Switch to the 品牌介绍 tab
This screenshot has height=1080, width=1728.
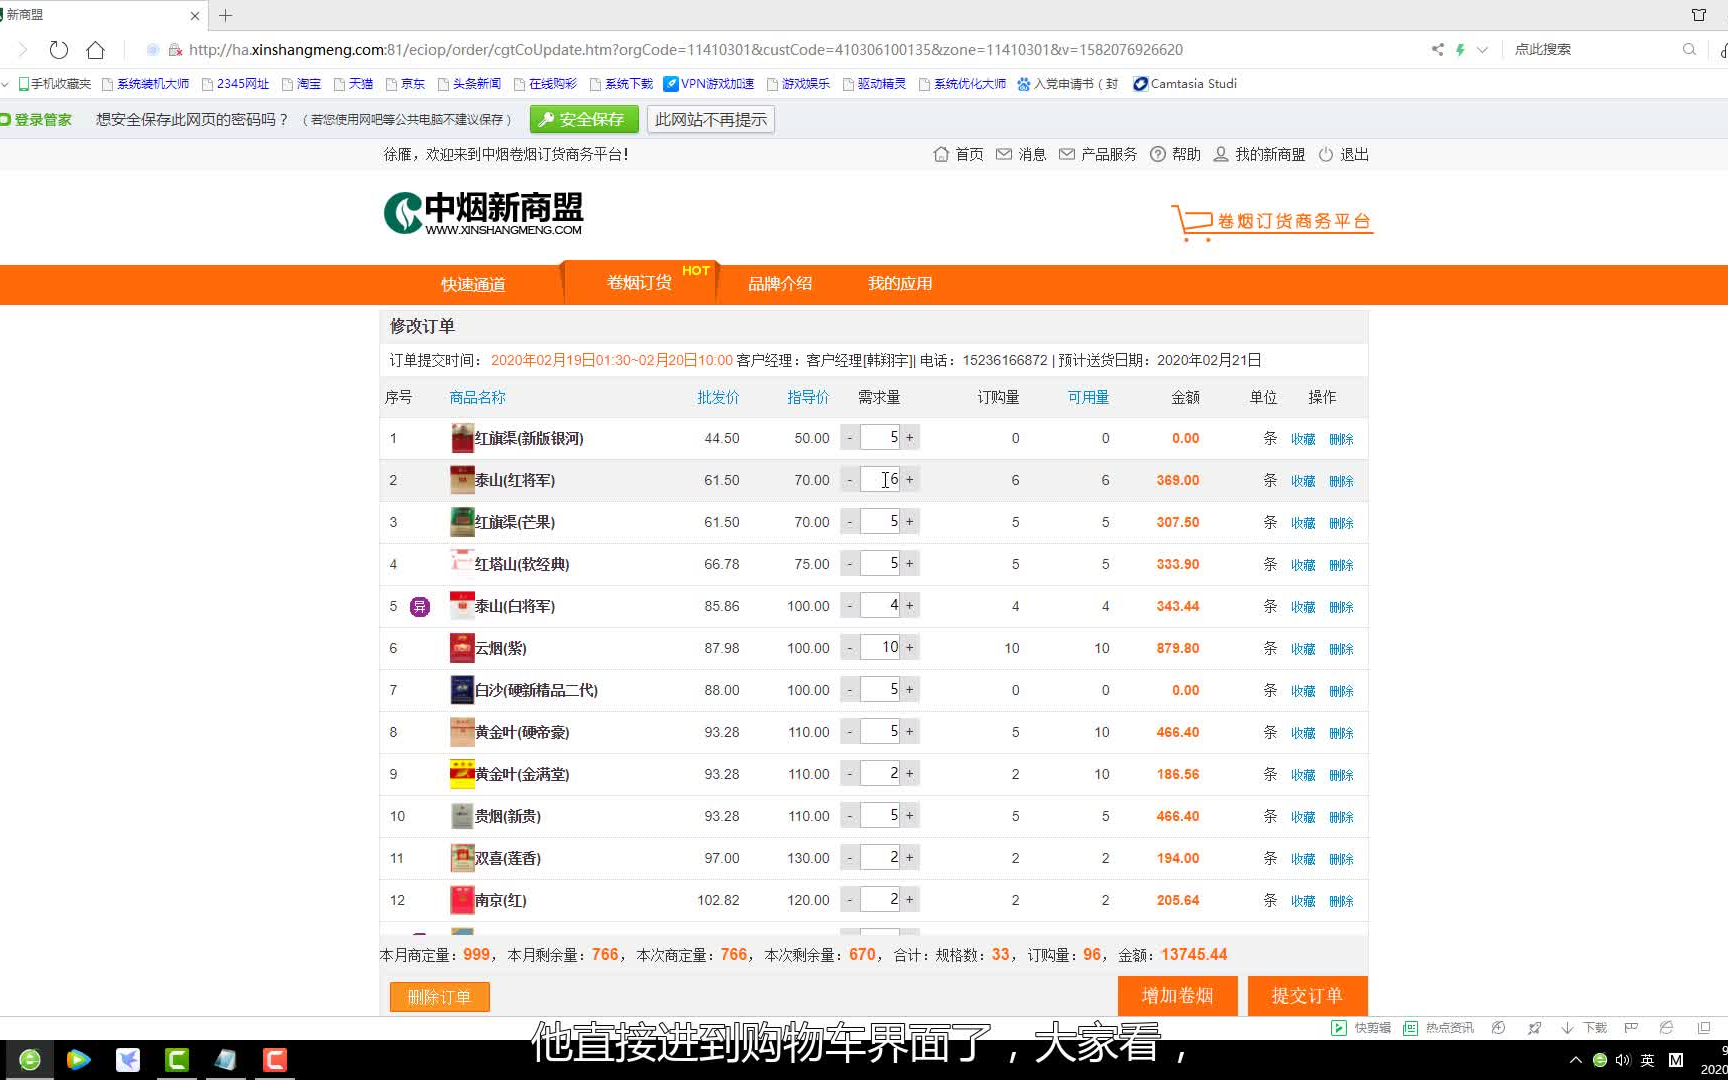click(x=780, y=283)
